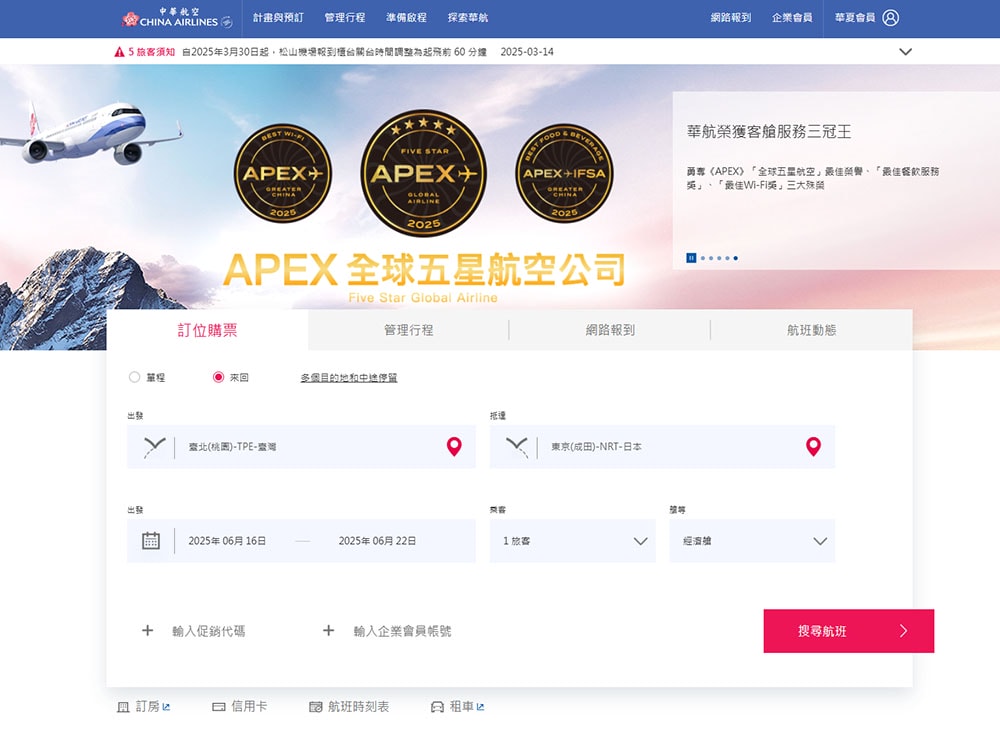Click the APEX IFSA Best Food badge
The height and width of the screenshot is (752, 1000).
[564, 173]
